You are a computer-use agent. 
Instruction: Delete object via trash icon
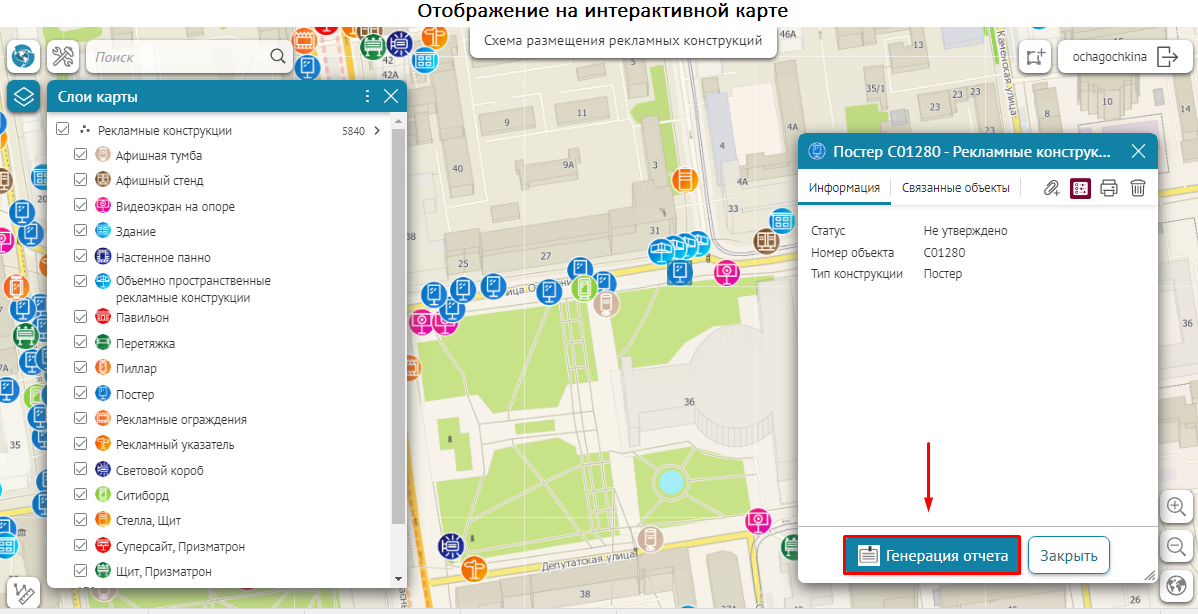tap(1137, 188)
